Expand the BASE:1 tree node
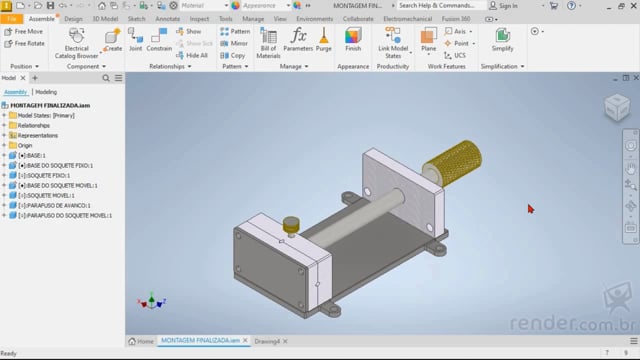This screenshot has height=360, width=640. [x=4, y=156]
